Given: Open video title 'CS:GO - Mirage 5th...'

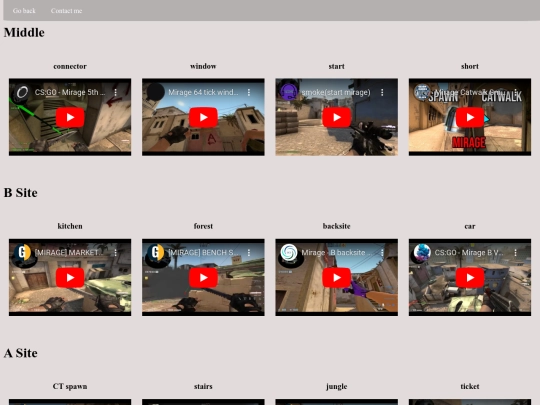Looking at the screenshot, I should [x=70, y=92].
